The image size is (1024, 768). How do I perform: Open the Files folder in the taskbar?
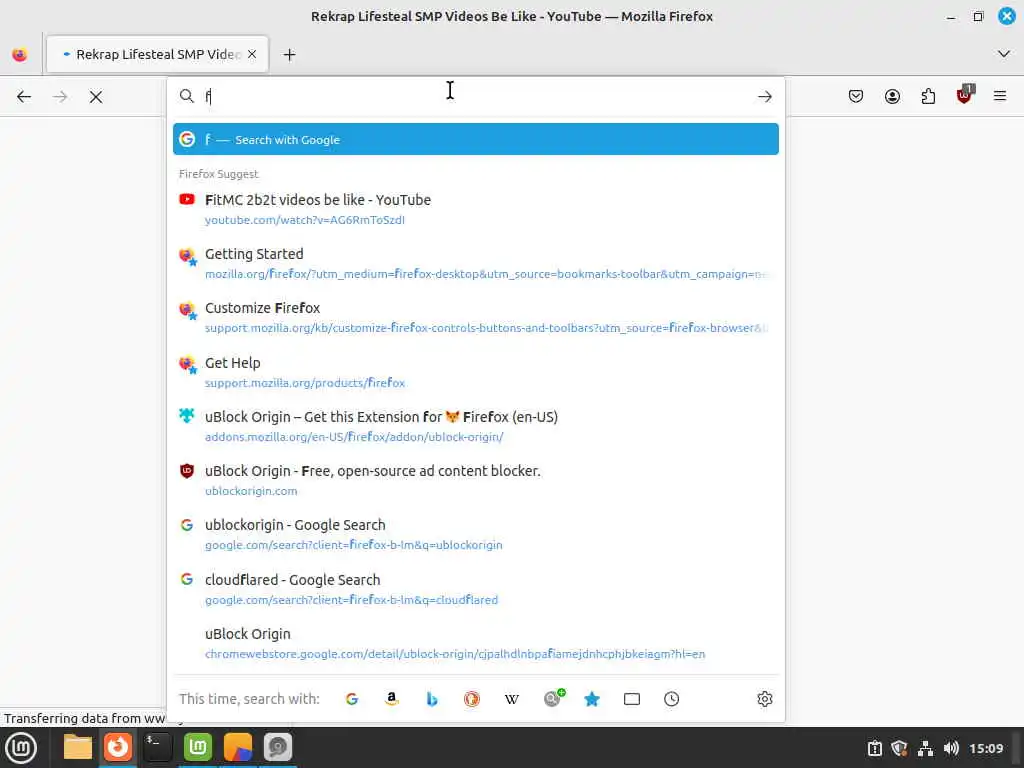click(x=78, y=747)
